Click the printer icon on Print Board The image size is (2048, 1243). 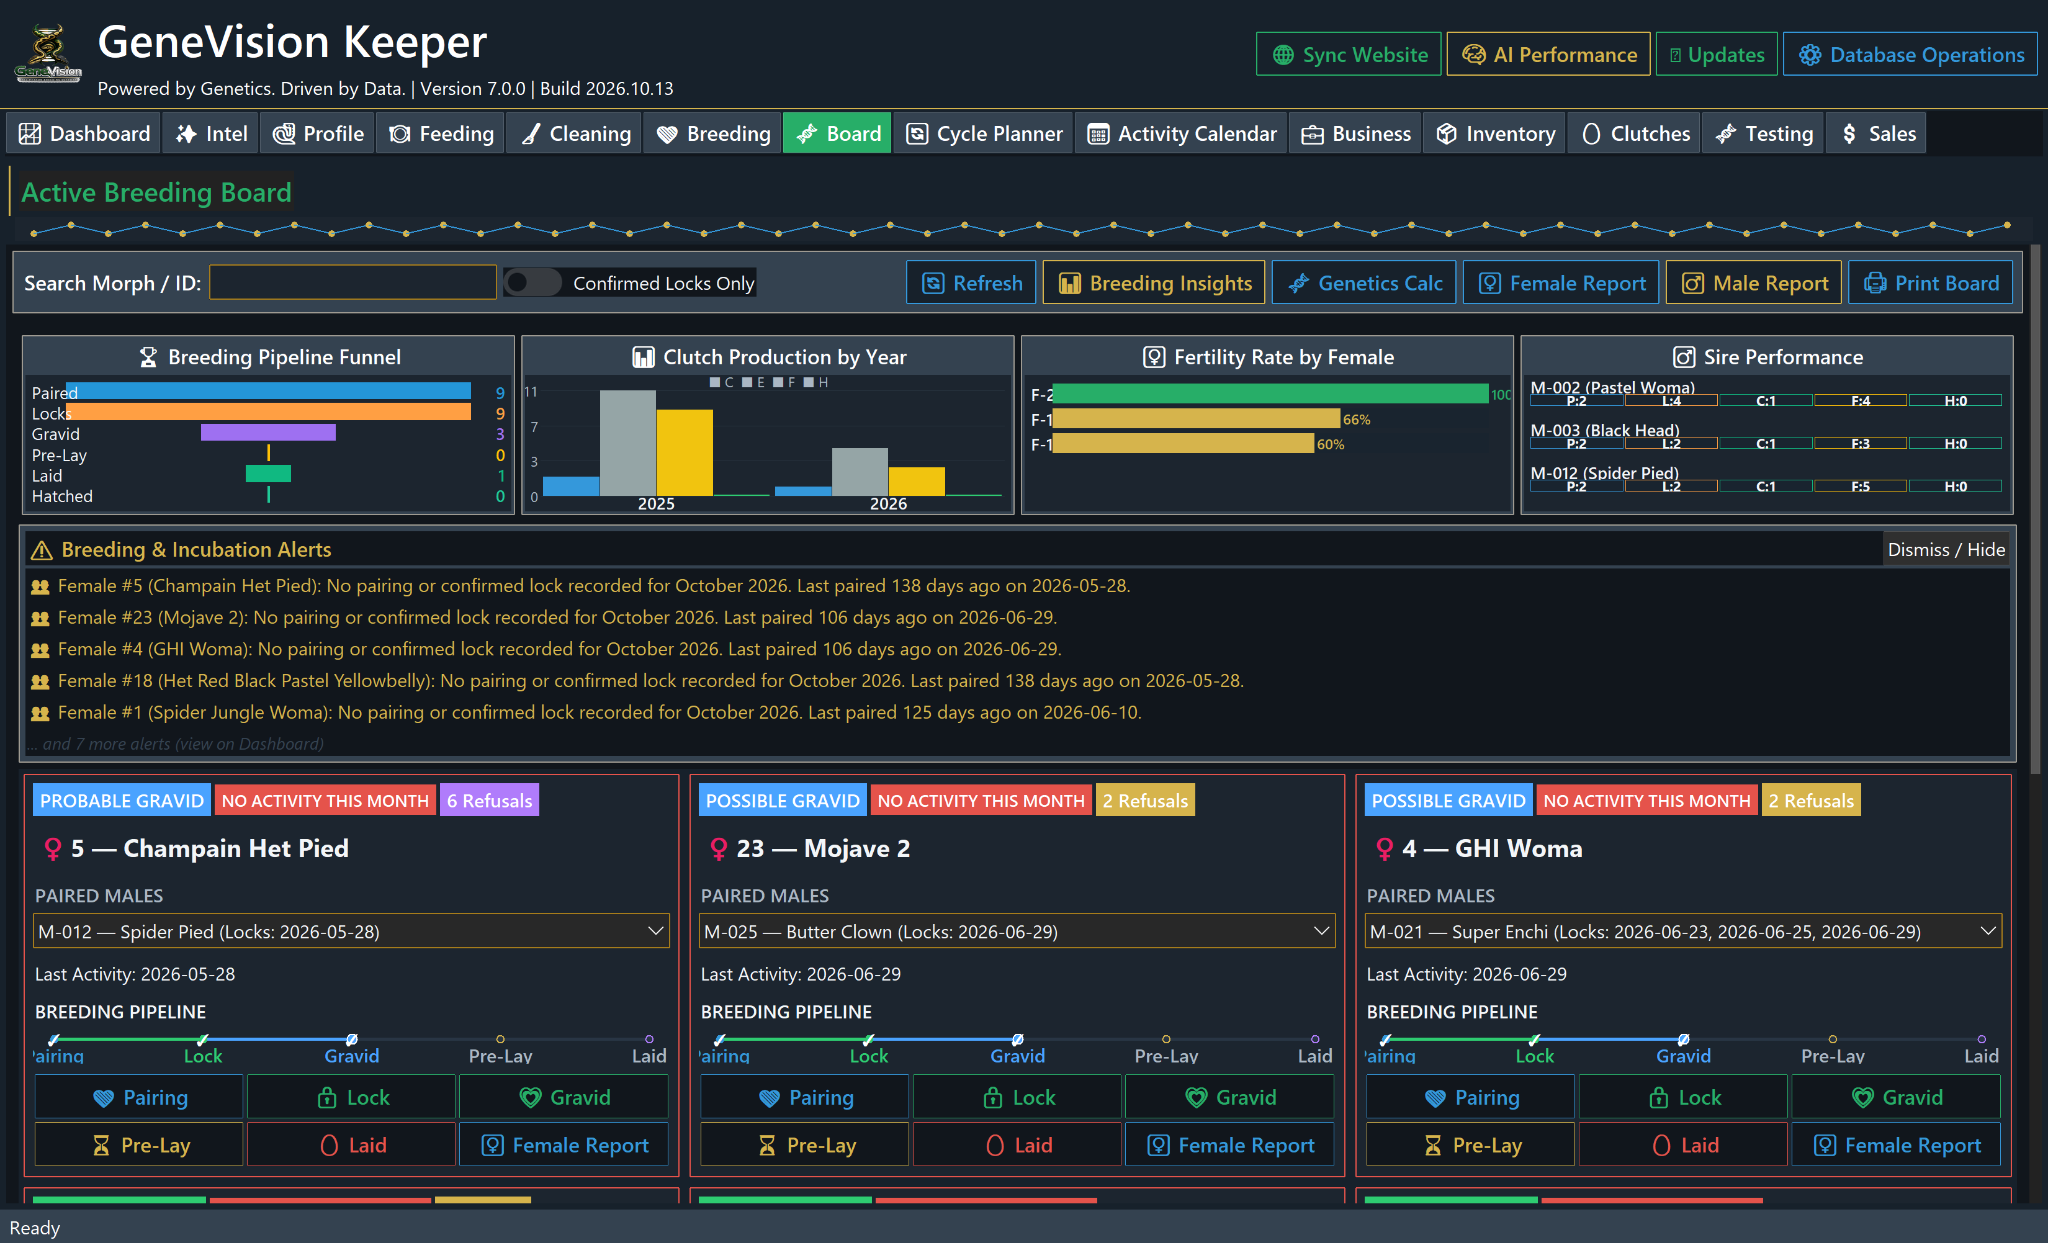(x=1875, y=284)
